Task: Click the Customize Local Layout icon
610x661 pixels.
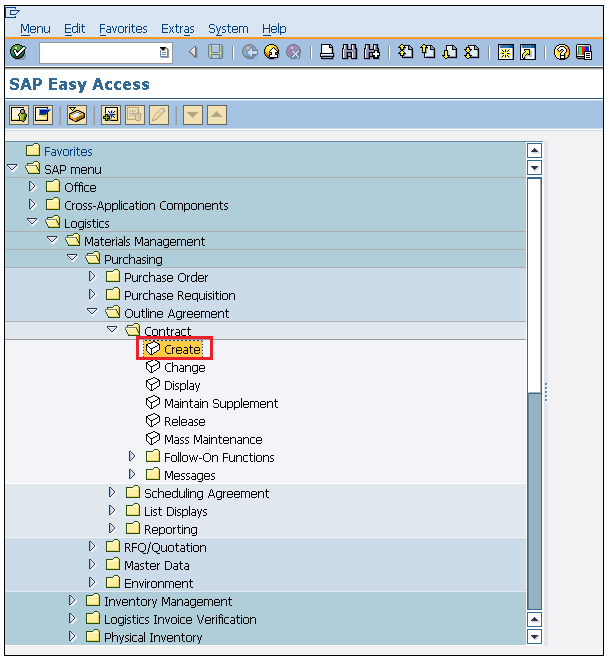Action: (x=584, y=52)
